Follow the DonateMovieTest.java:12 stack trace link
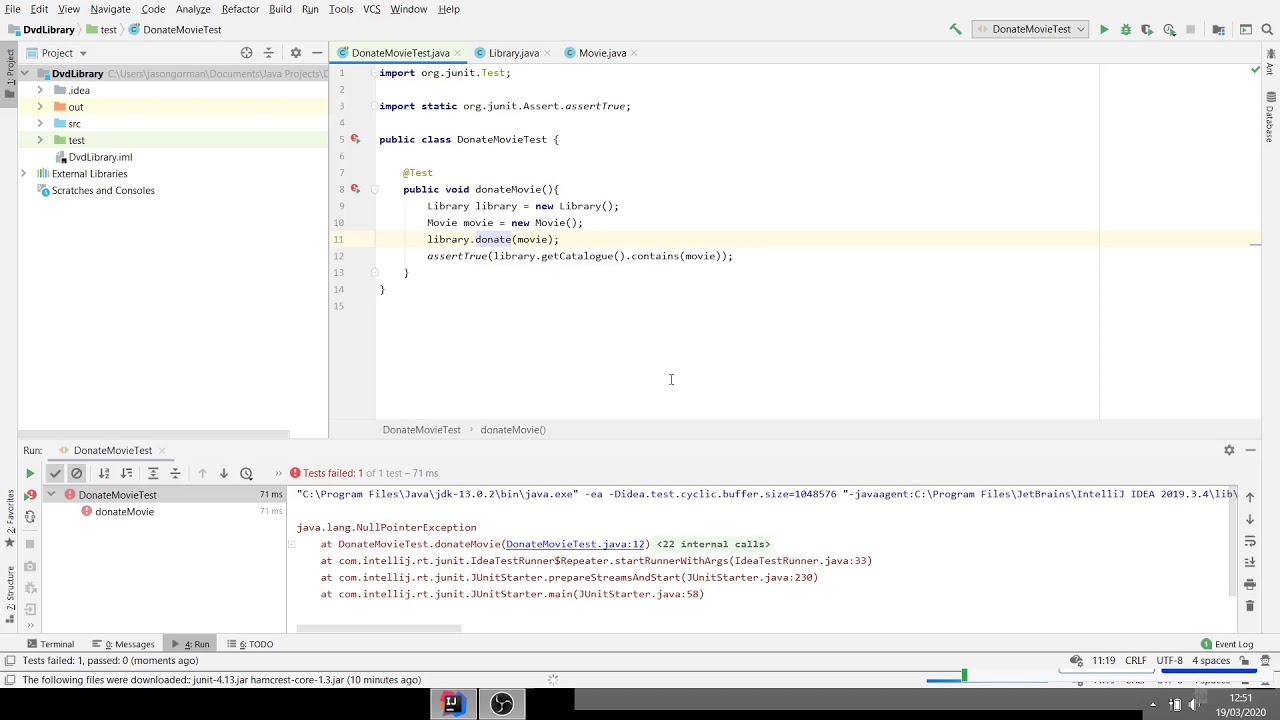1280x720 pixels. pos(575,544)
